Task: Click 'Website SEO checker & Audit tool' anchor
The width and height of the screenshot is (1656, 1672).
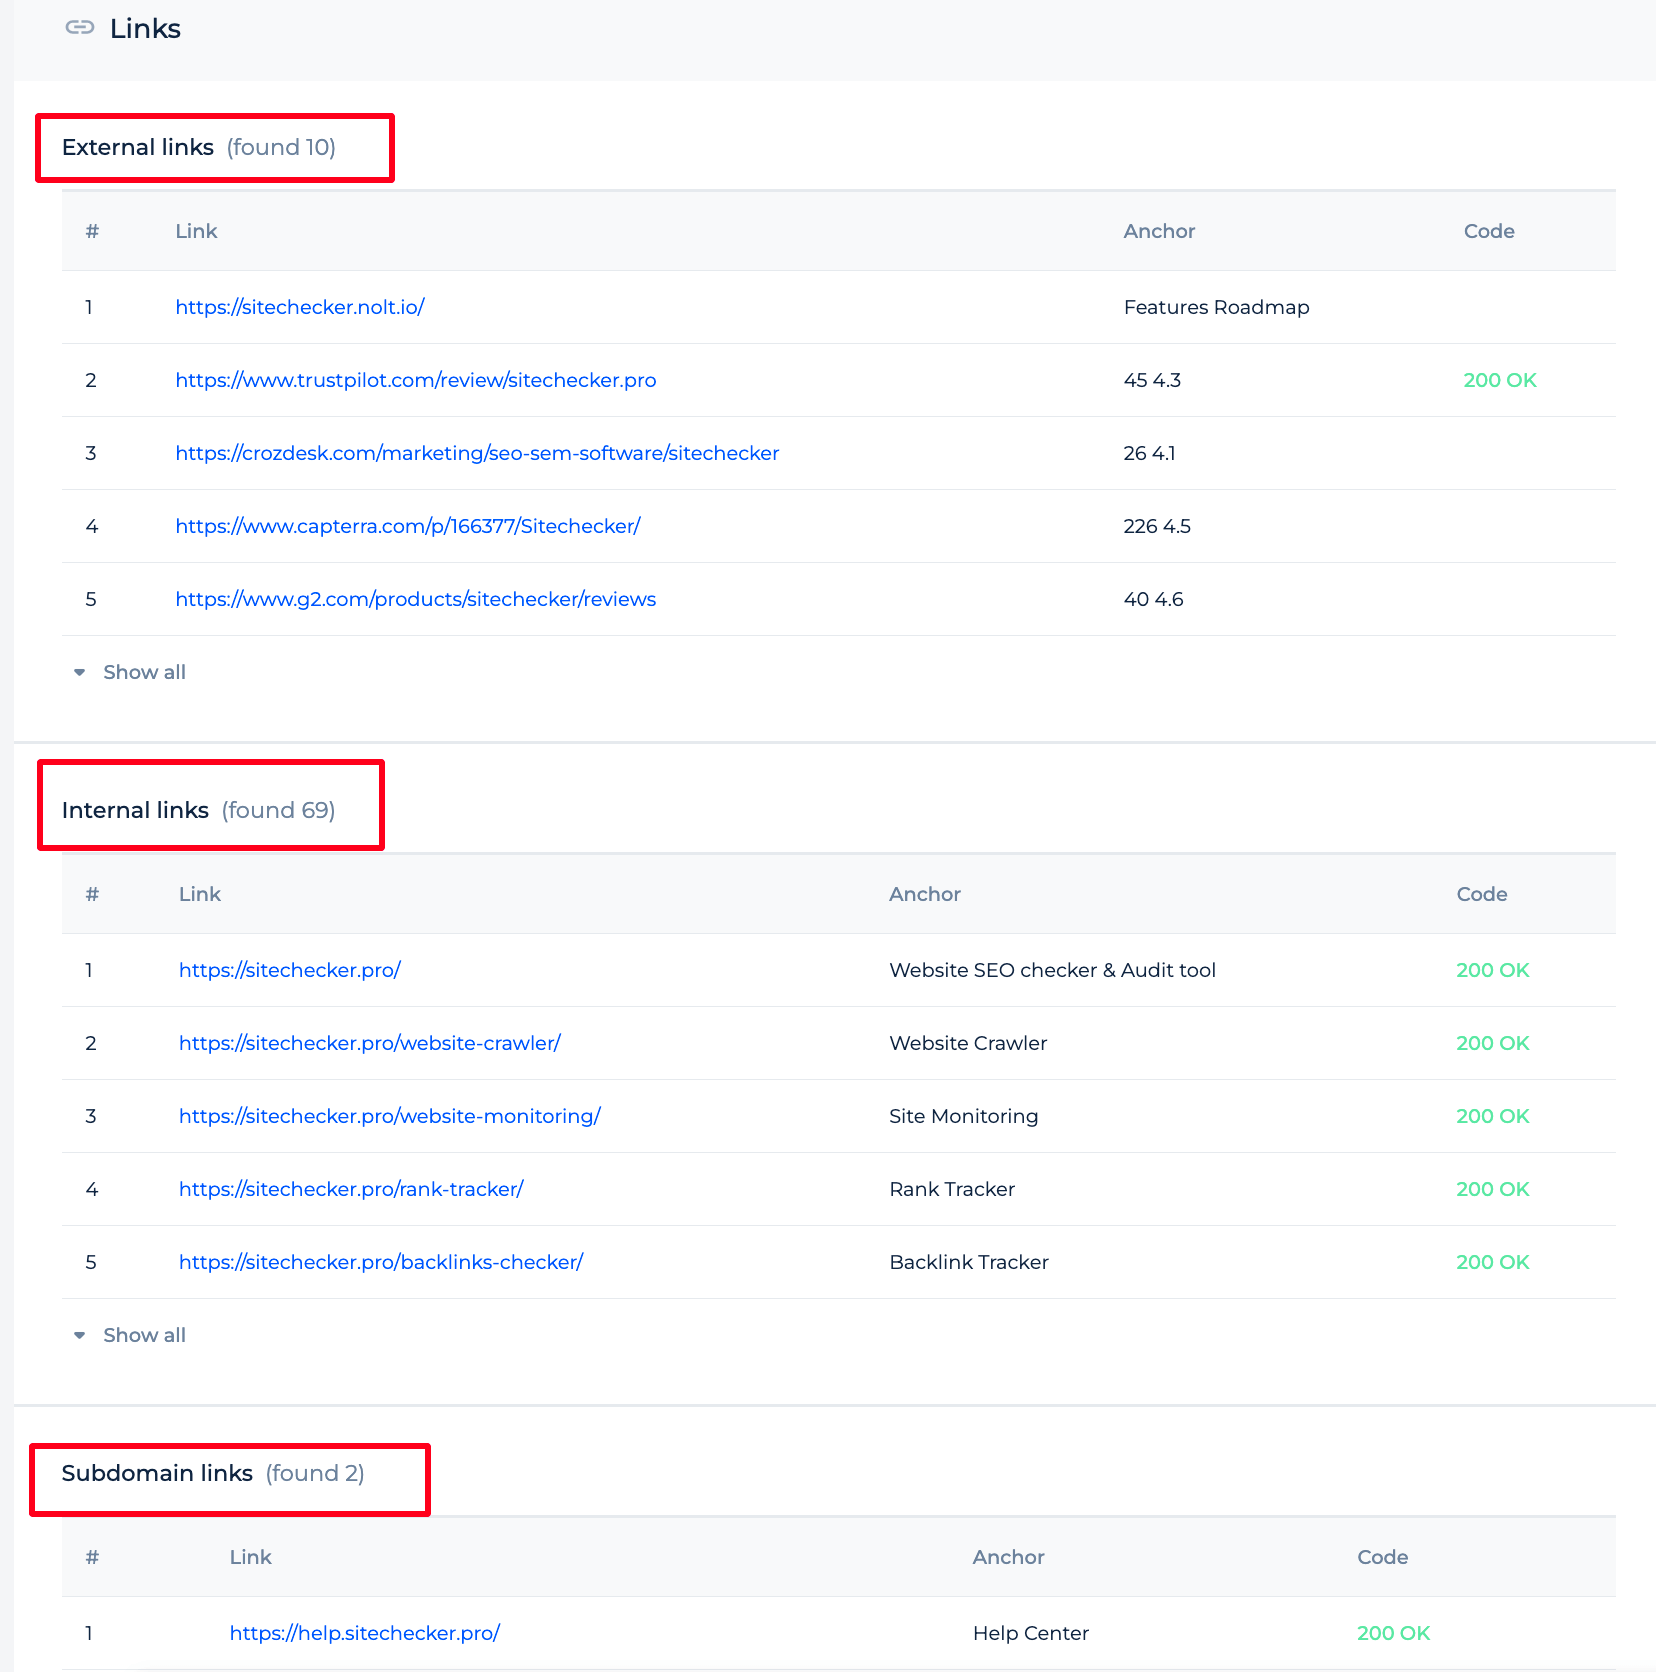Action: (x=1053, y=970)
